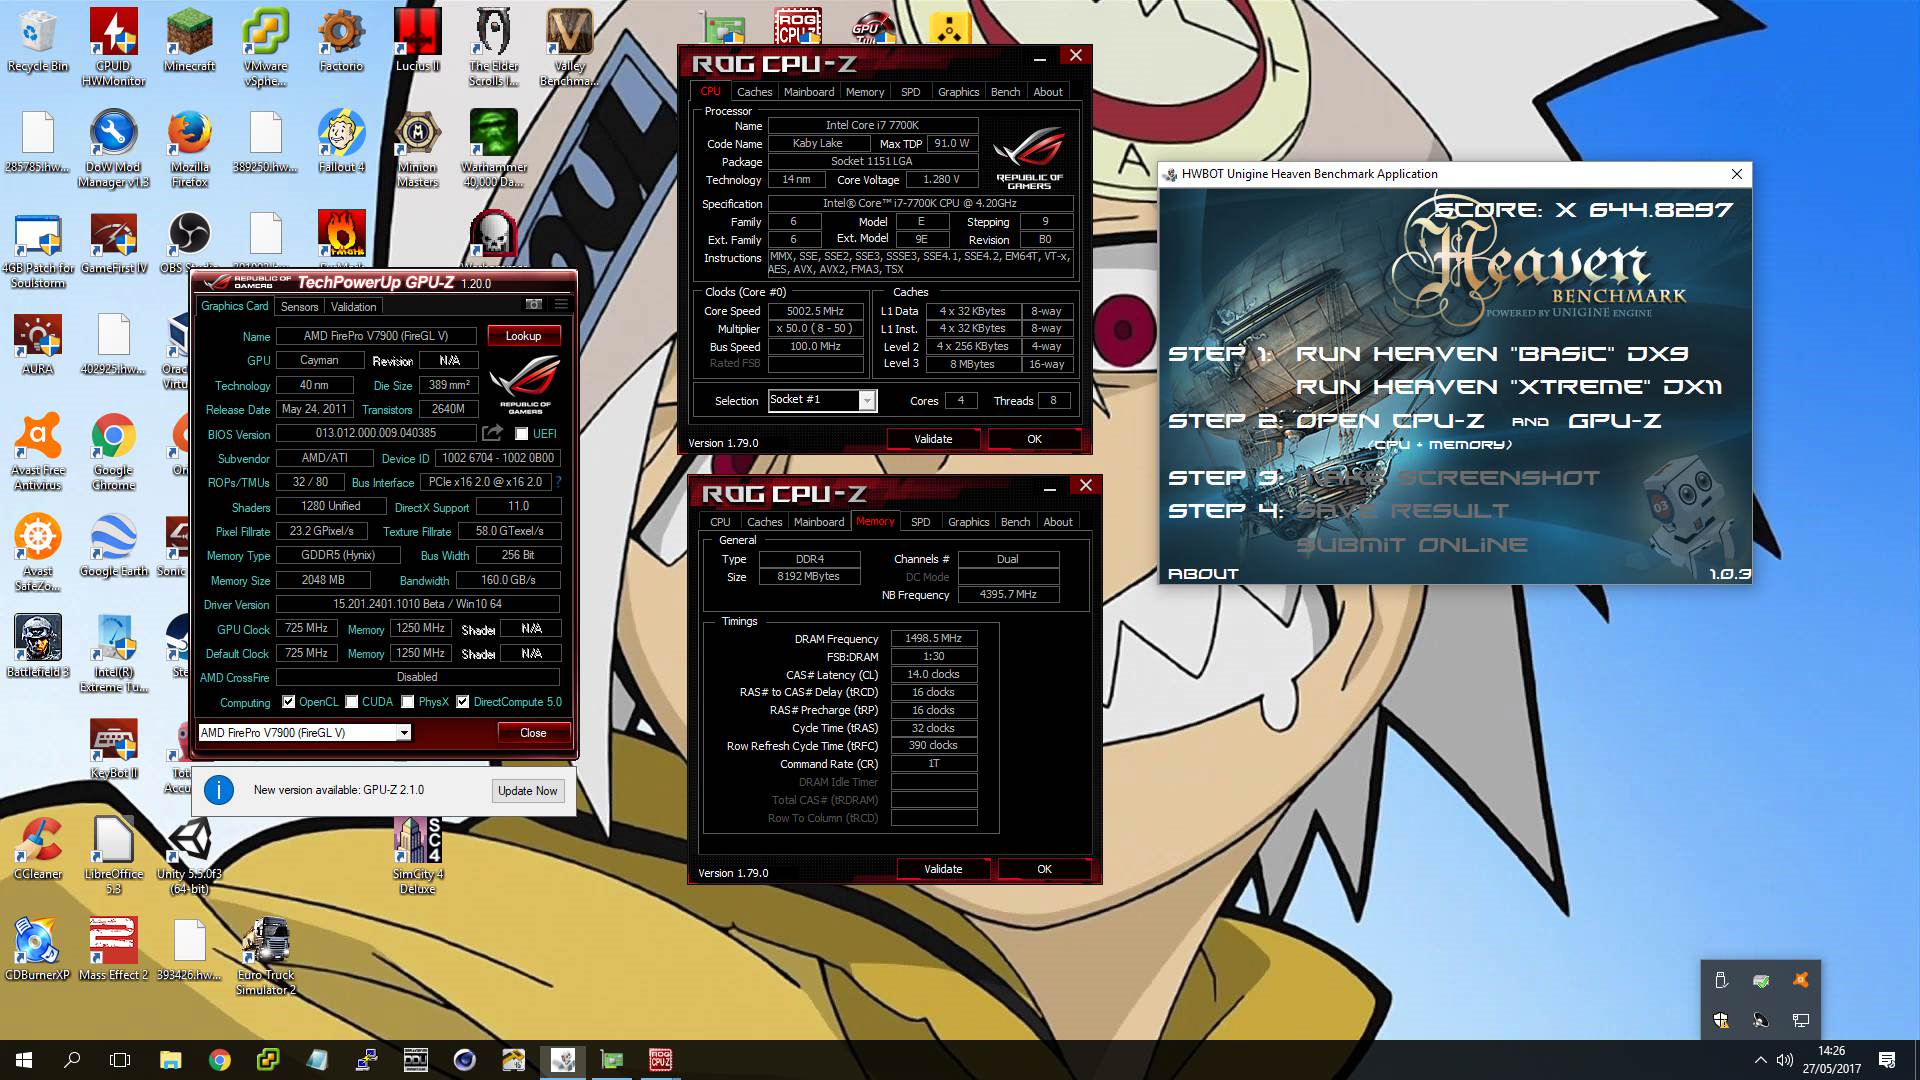Click the bus interface question mark
This screenshot has width=1920, height=1080.
click(558, 482)
